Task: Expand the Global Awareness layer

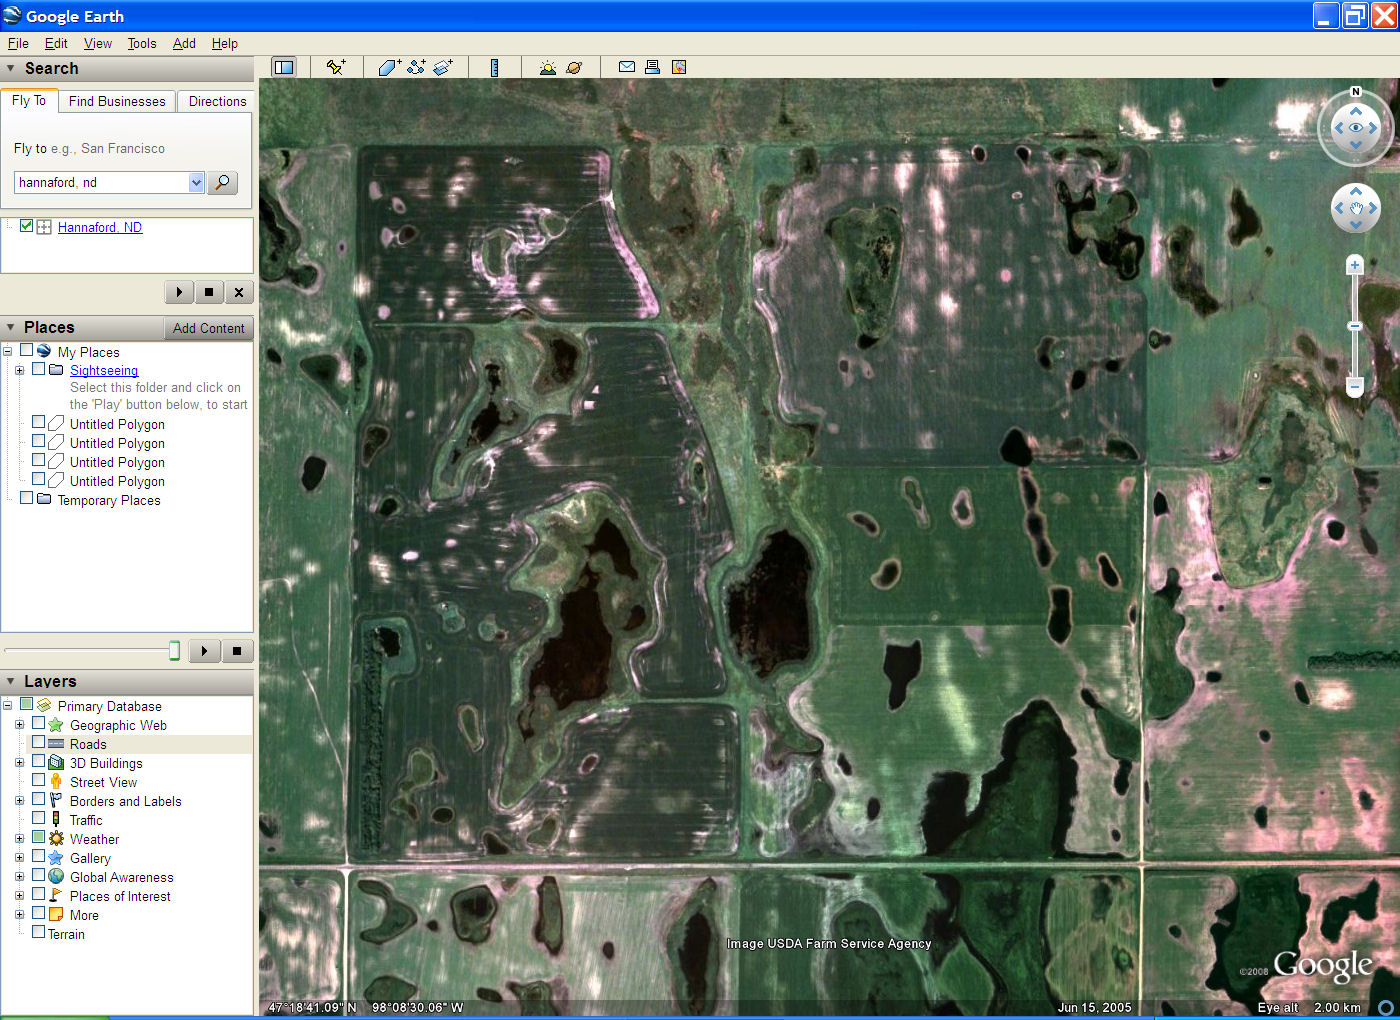Action: tap(19, 877)
